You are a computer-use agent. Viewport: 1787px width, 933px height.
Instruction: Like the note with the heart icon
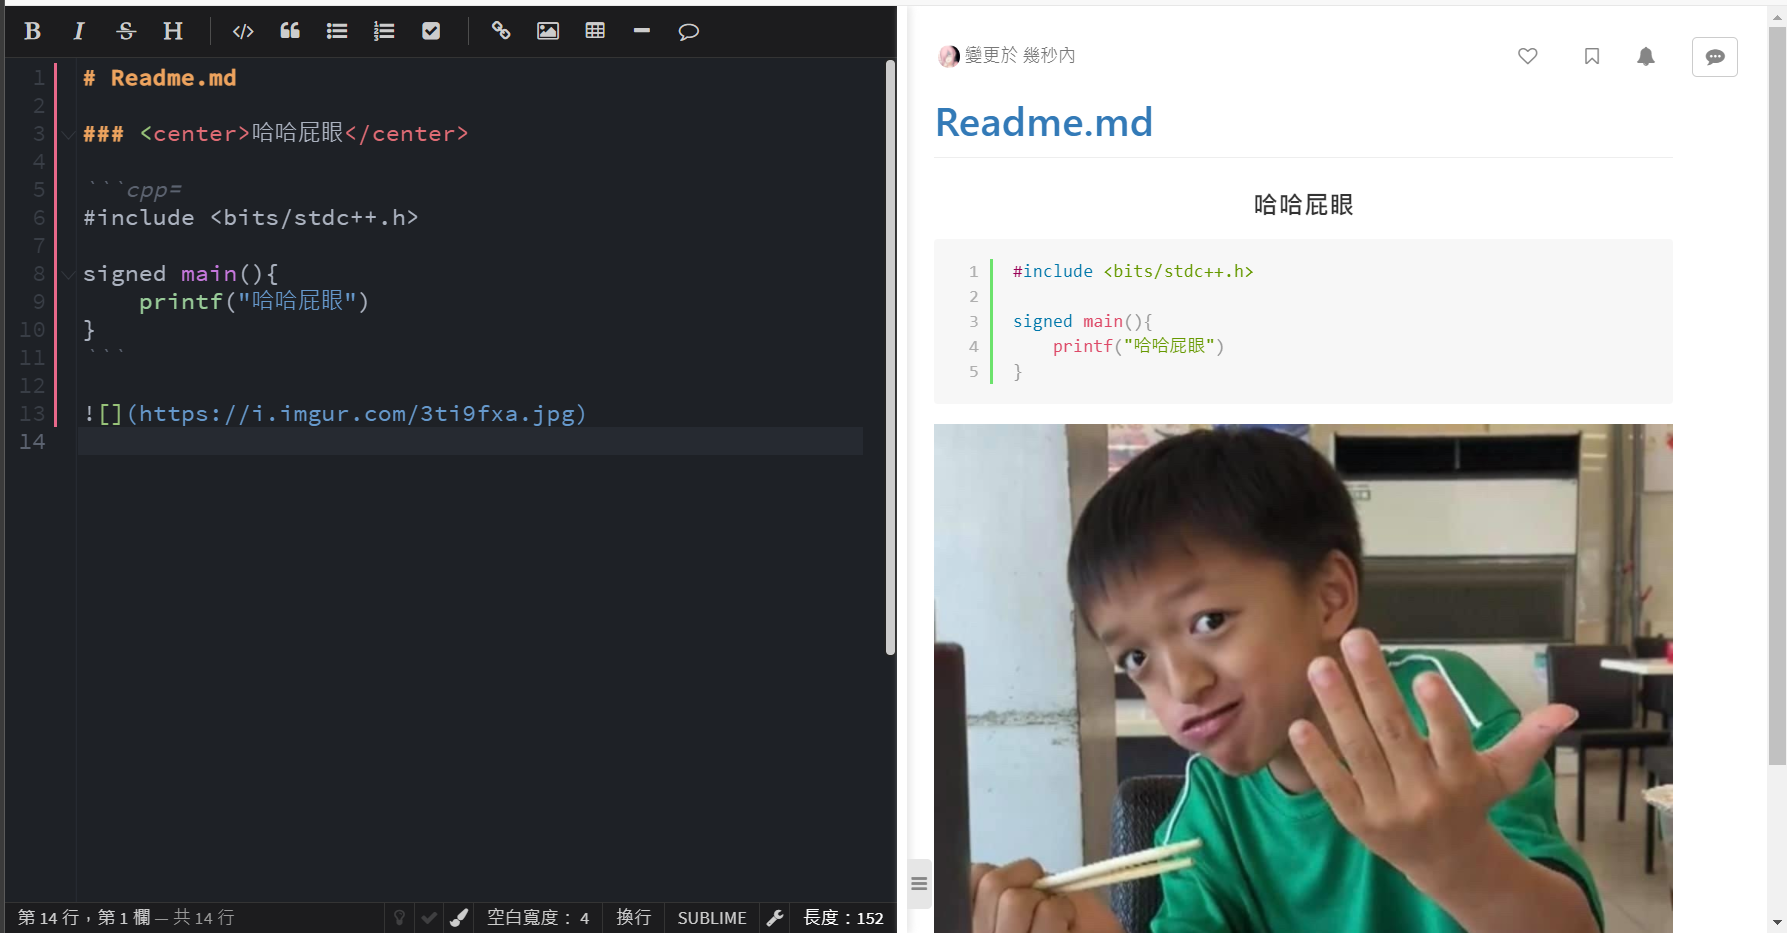pos(1527,57)
